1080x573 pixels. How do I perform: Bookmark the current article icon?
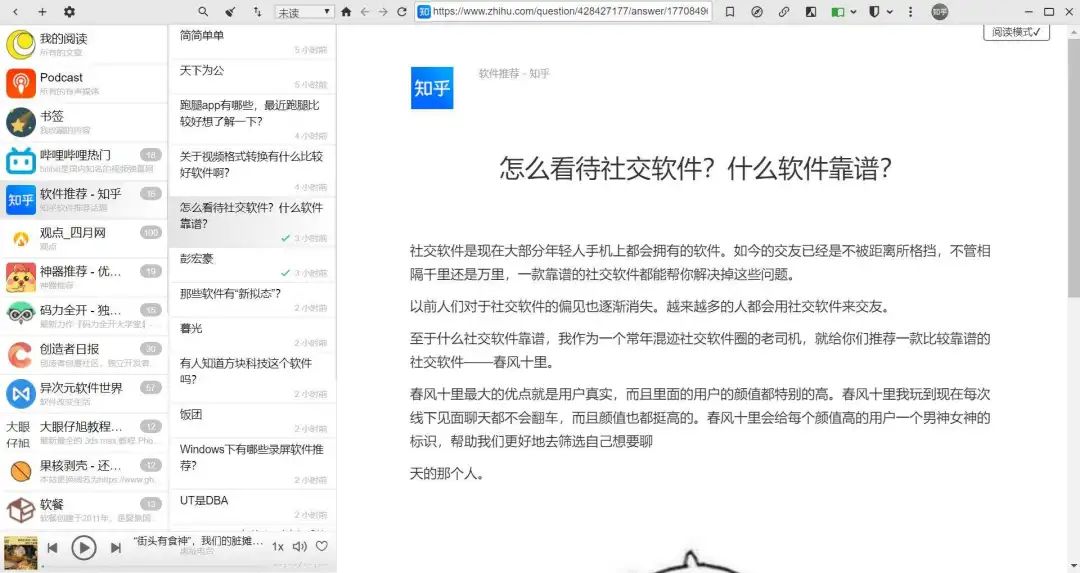[730, 12]
